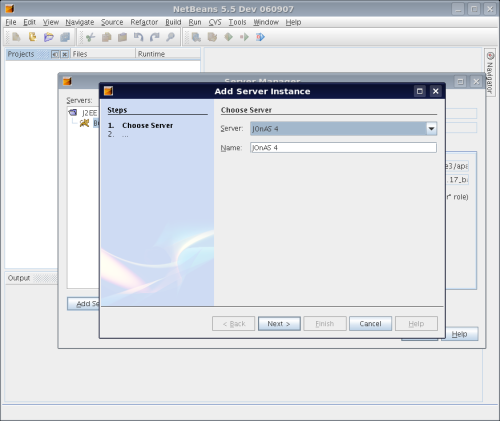Open the Edit menu
The height and width of the screenshot is (421, 500).
[29, 22]
